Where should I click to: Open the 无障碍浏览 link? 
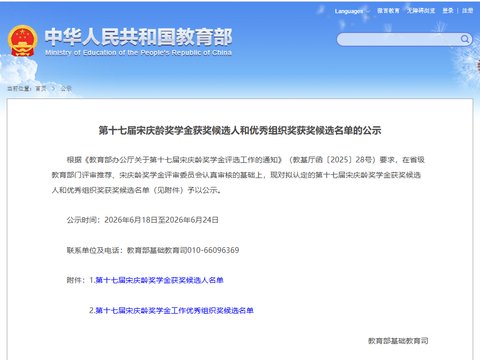coord(421,11)
